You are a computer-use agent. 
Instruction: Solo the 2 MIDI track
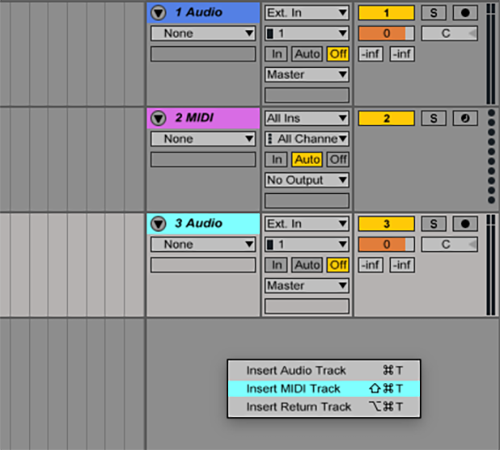click(433, 118)
